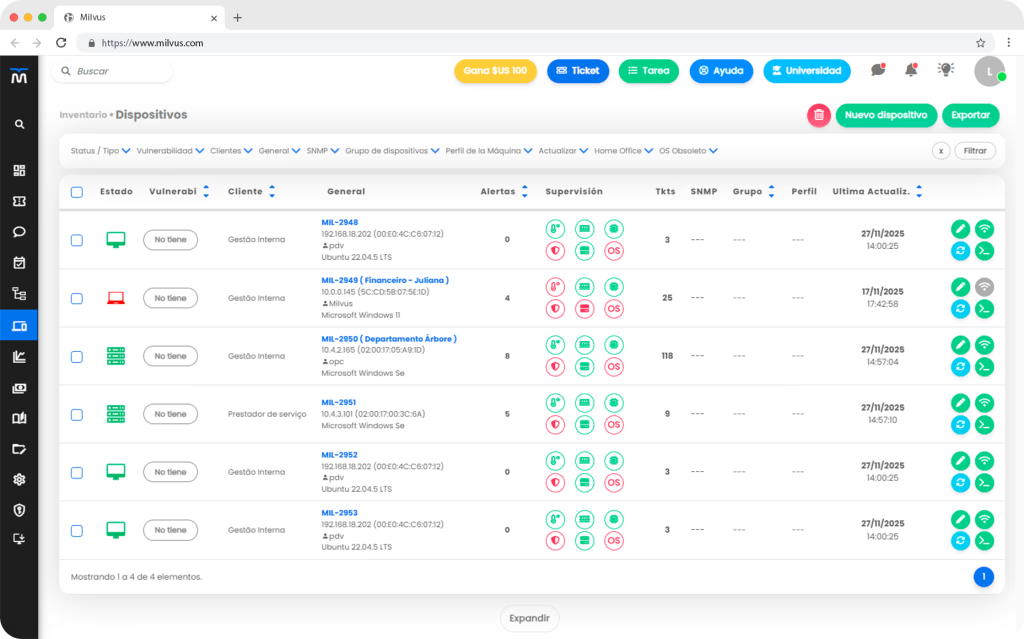This screenshot has width=1024, height=639.
Task: Check the MIL-2953 row checkbox
Action: click(77, 531)
